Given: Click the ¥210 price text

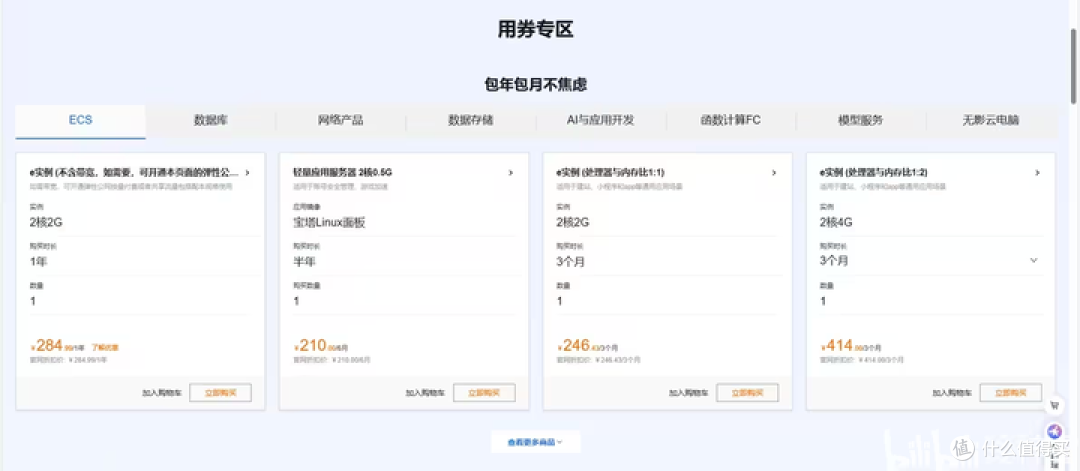Looking at the screenshot, I should pyautogui.click(x=321, y=346).
